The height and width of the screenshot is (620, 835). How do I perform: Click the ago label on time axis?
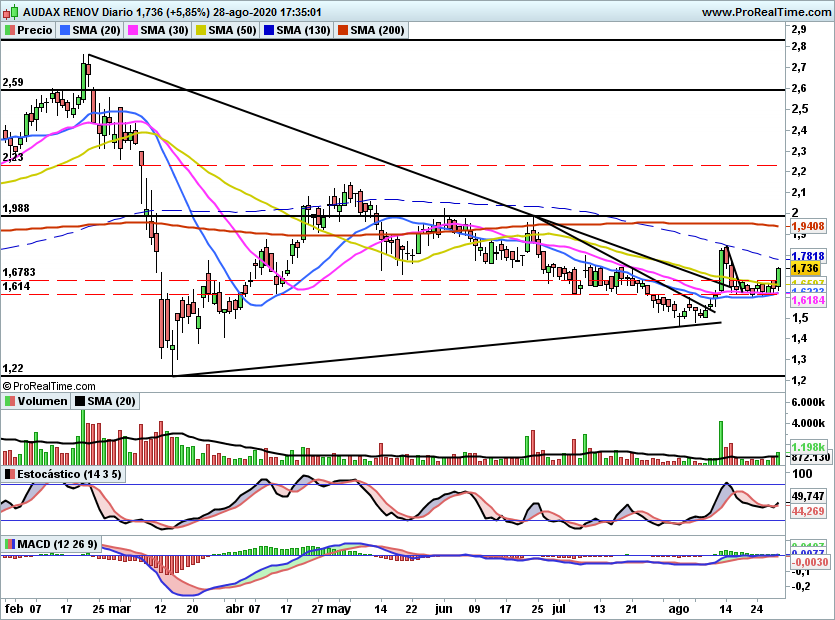coord(678,609)
